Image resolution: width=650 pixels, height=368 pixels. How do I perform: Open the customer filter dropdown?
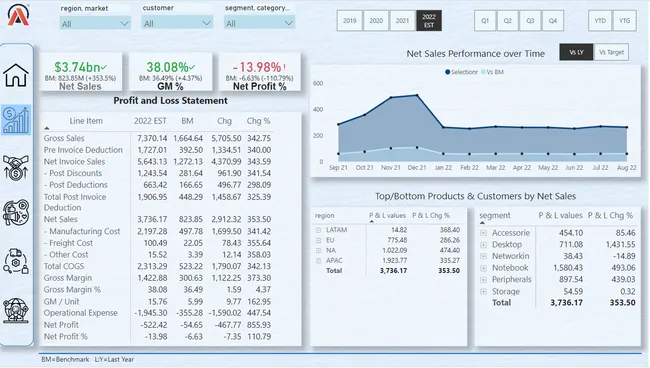coord(177,23)
